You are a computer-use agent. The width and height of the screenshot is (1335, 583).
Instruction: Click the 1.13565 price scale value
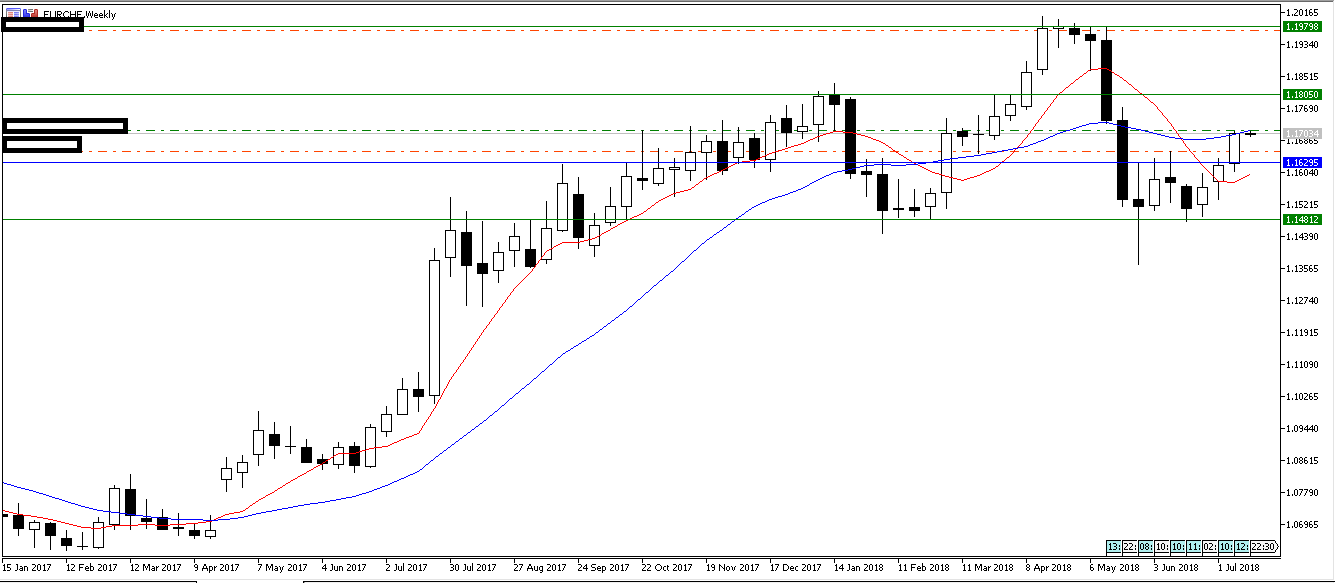click(1304, 269)
